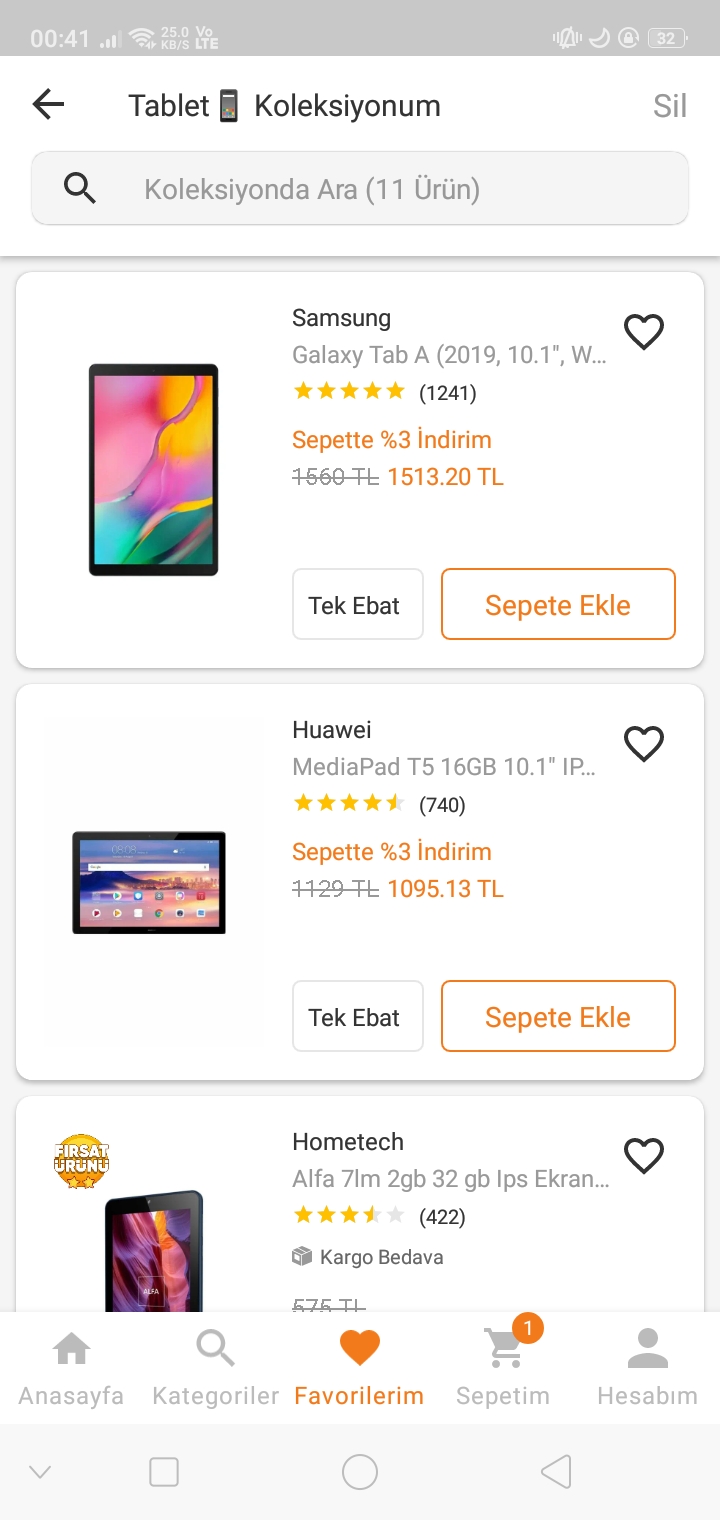The width and height of the screenshot is (720, 1520).
Task: Toggle favorite heart on Huawei MediaPad T5
Action: point(644,743)
